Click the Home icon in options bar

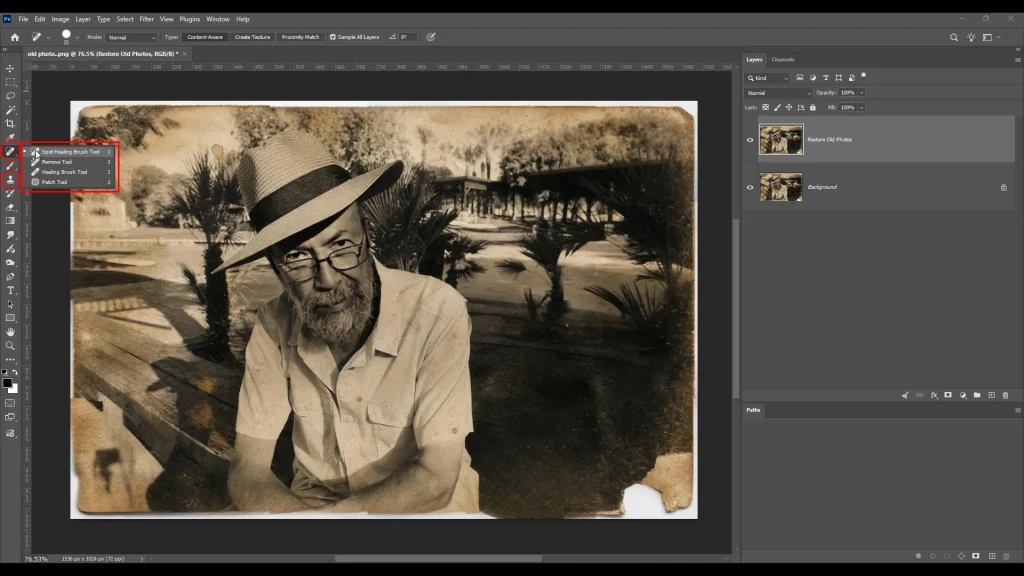point(14,37)
